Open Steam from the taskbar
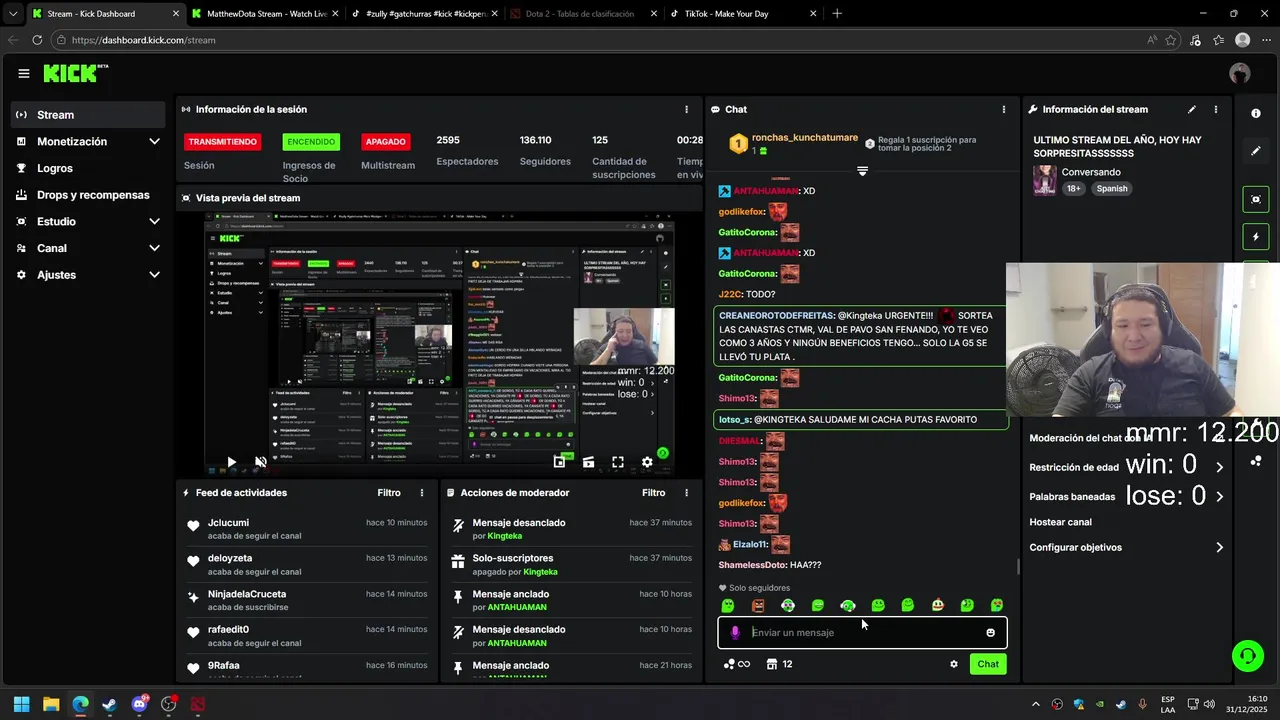Screen dimensions: 1280x720 pyautogui.click(x=110, y=704)
